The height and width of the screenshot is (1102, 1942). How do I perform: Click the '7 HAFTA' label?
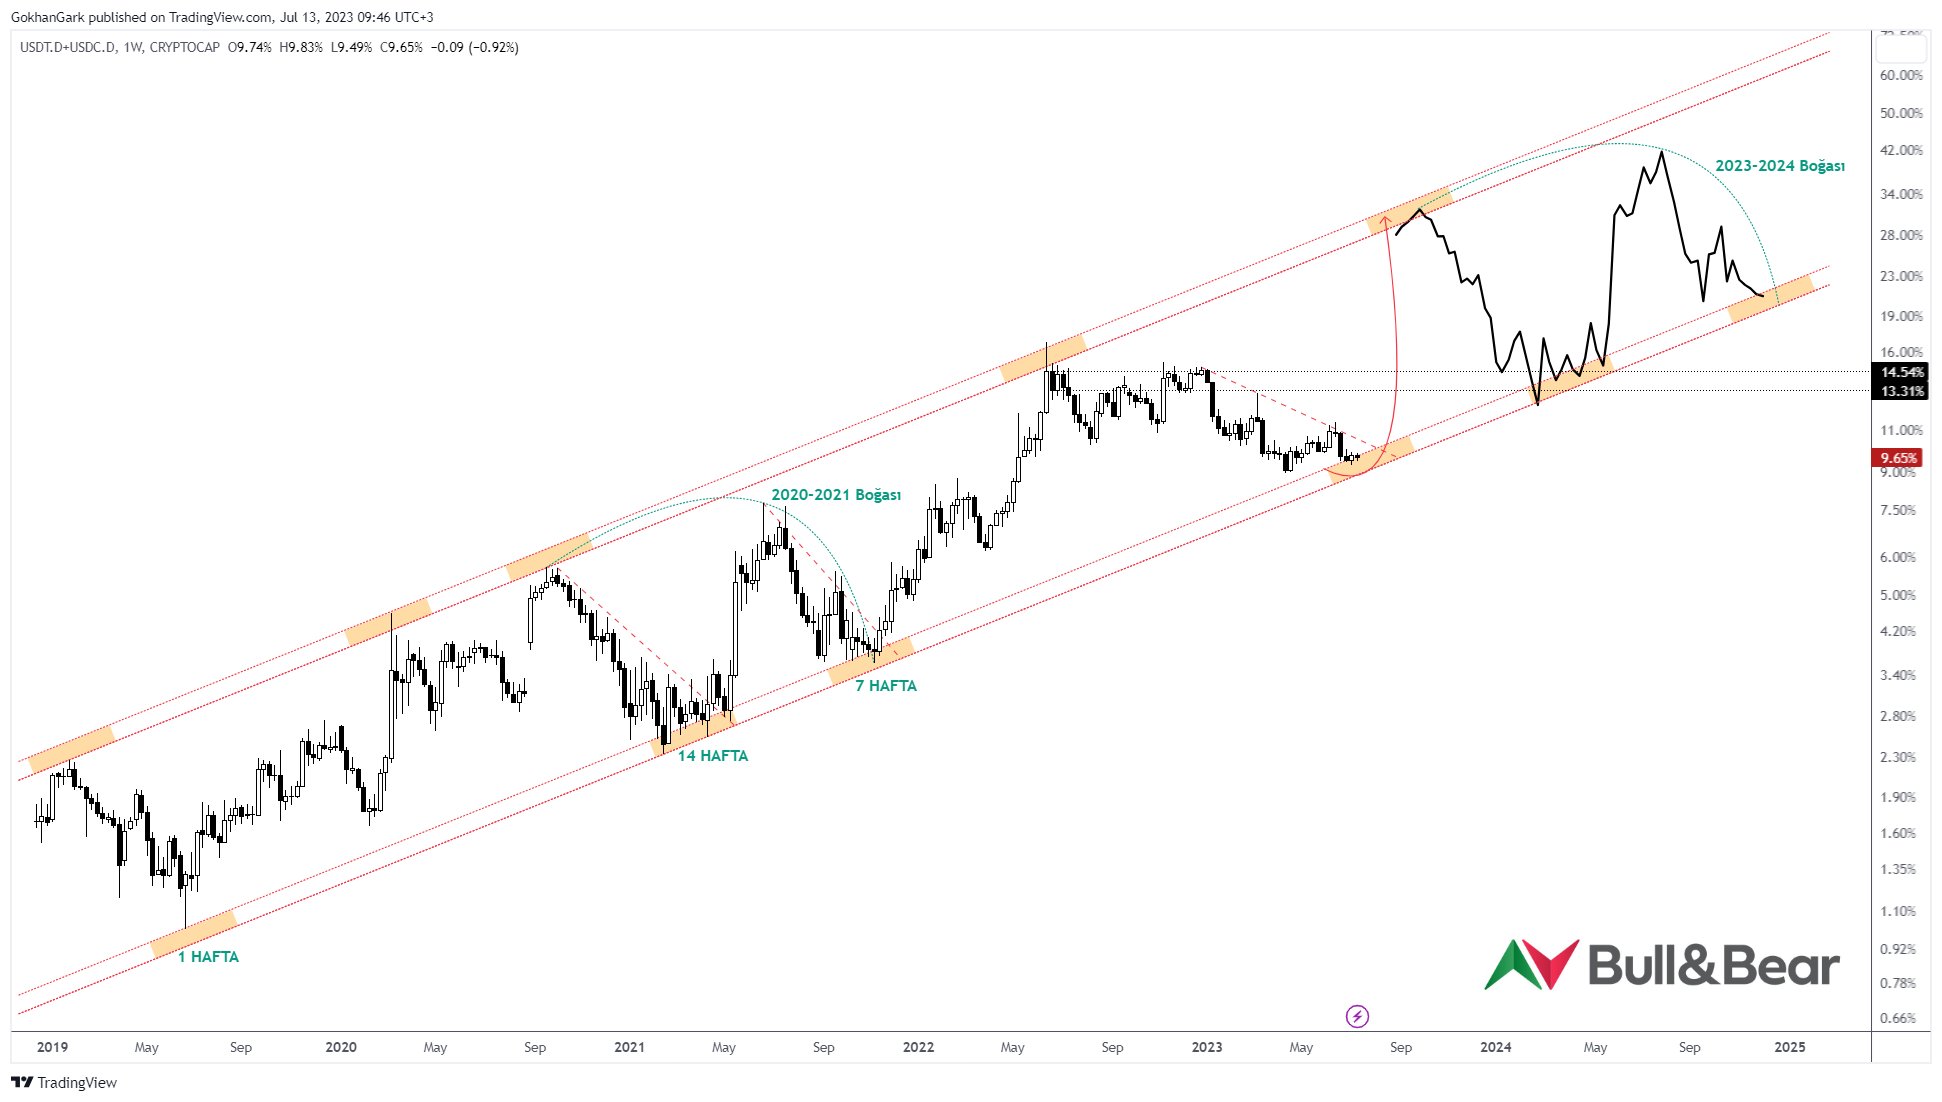coord(885,686)
